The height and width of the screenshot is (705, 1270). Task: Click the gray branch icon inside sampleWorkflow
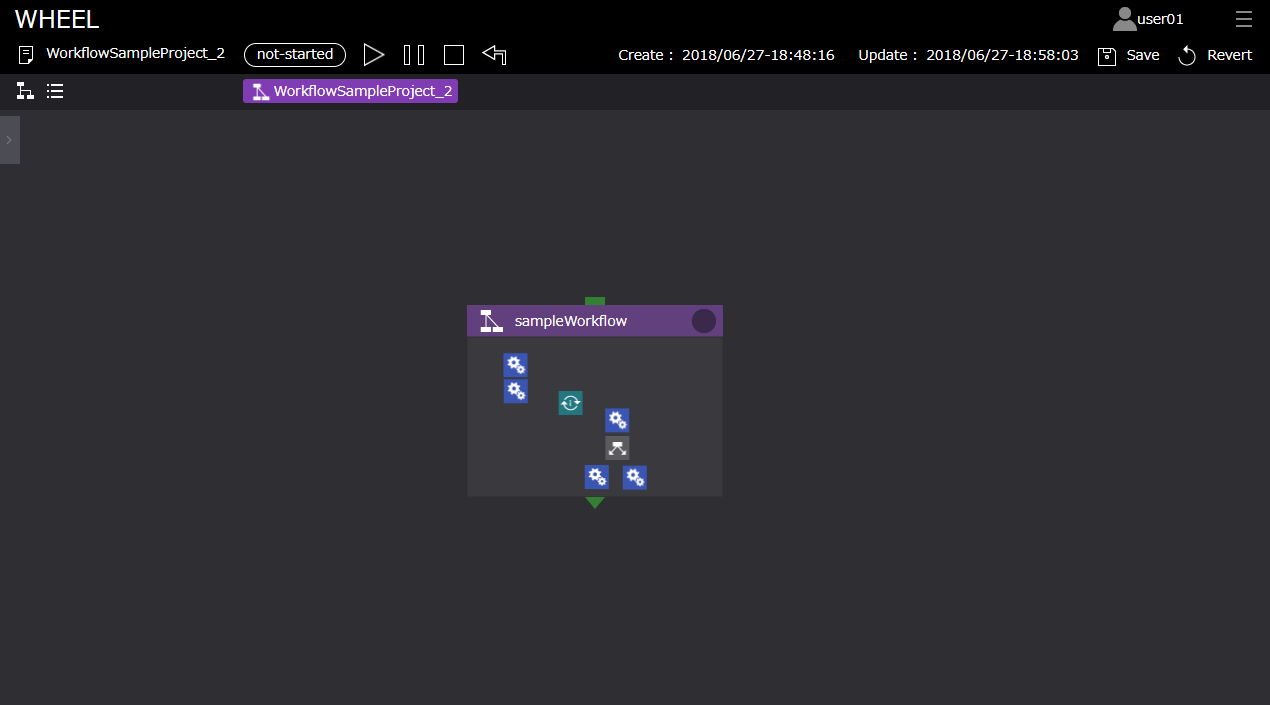(617, 448)
